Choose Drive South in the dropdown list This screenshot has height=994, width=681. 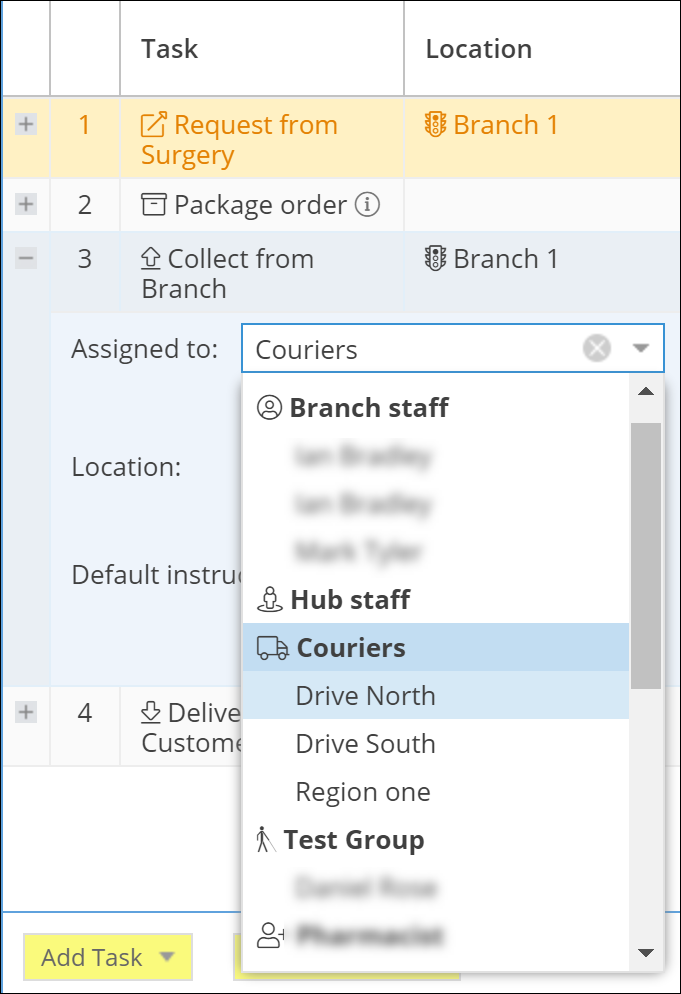365,744
